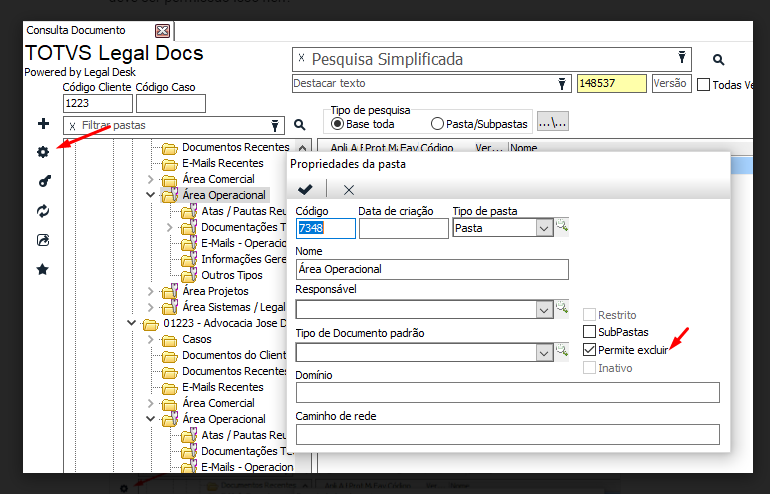Open the Responsável dropdown
The width and height of the screenshot is (770, 494).
click(544, 310)
